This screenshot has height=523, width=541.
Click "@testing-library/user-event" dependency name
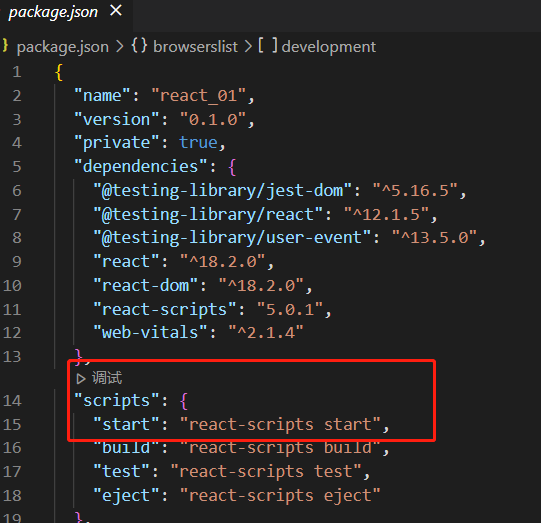point(232,238)
